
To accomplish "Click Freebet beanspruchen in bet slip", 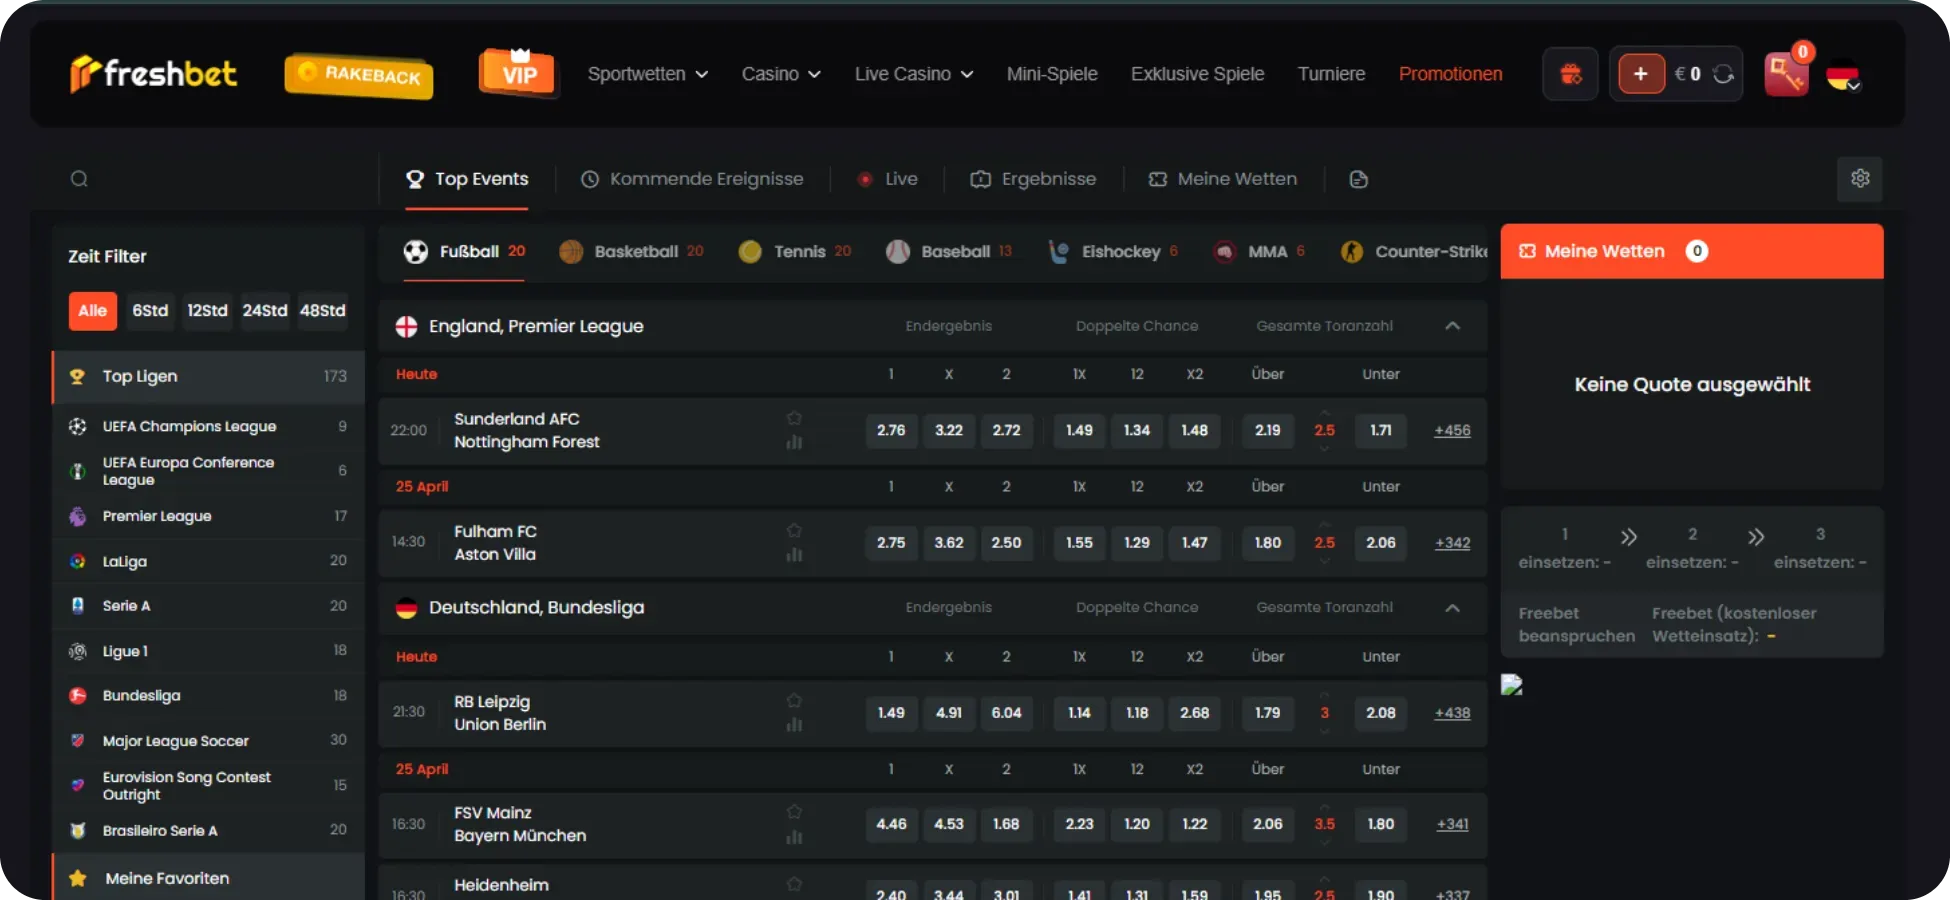I will 1576,625.
